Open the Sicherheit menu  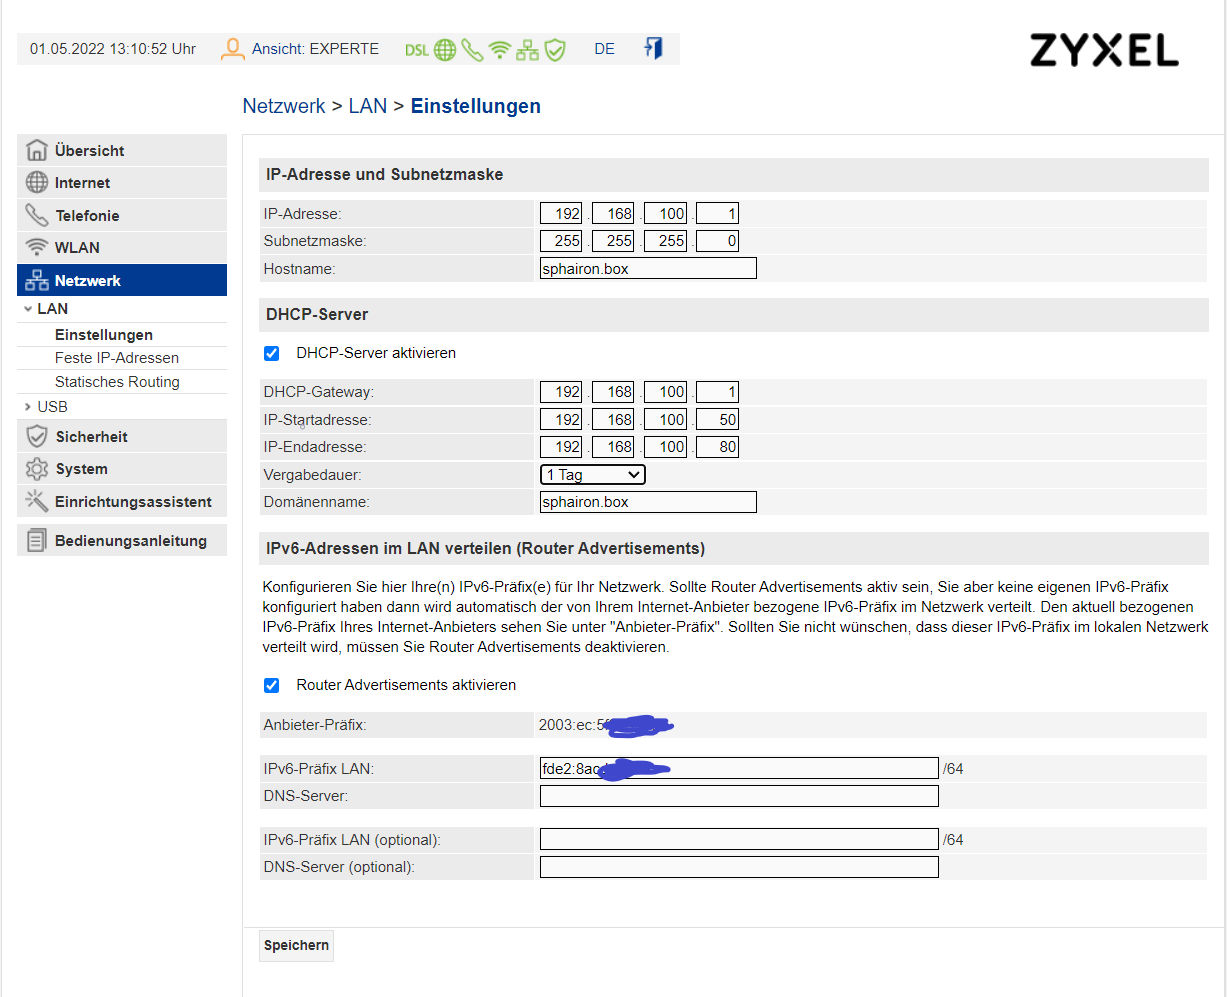point(122,436)
